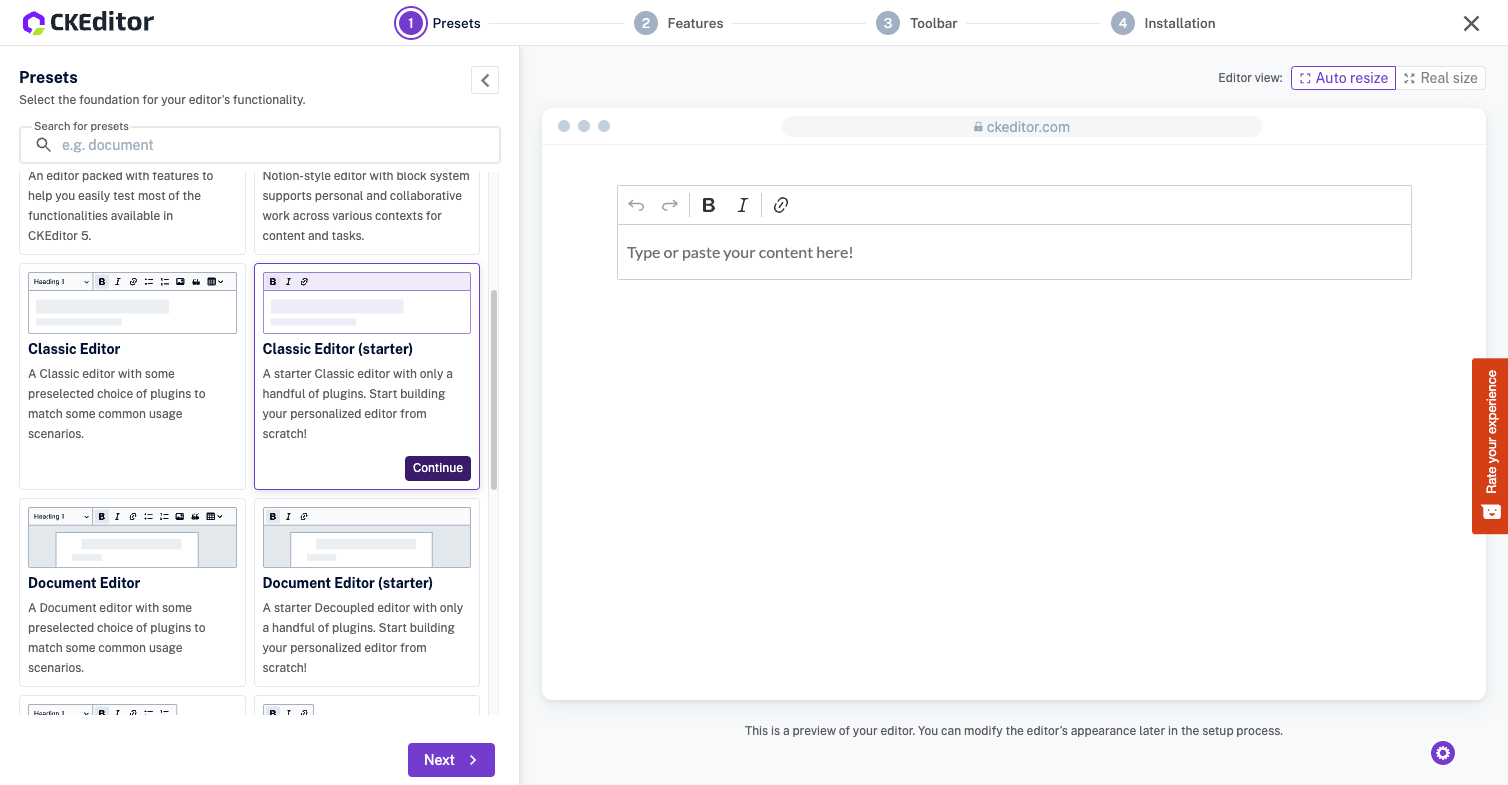
Task: Click the search magnifier icon
Action: click(x=44, y=145)
